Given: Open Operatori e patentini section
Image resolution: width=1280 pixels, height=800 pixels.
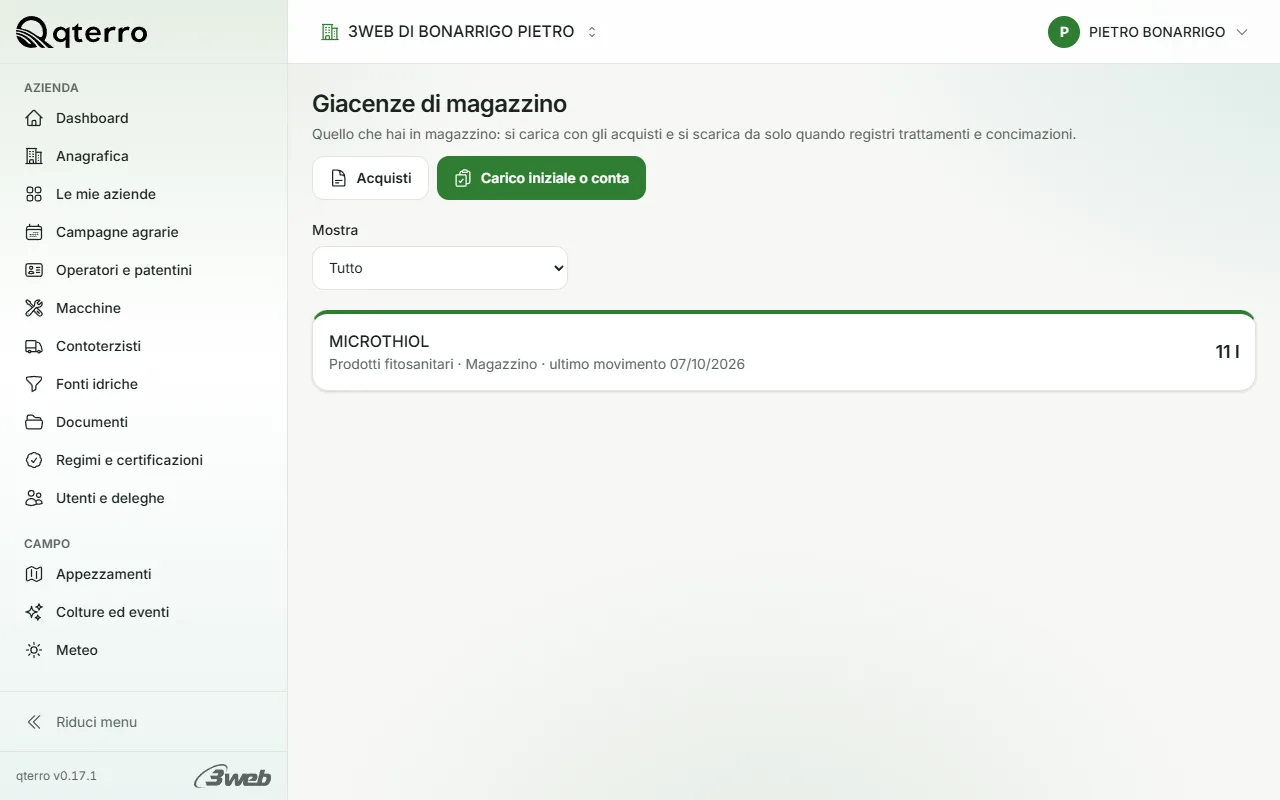Looking at the screenshot, I should click(144, 270).
